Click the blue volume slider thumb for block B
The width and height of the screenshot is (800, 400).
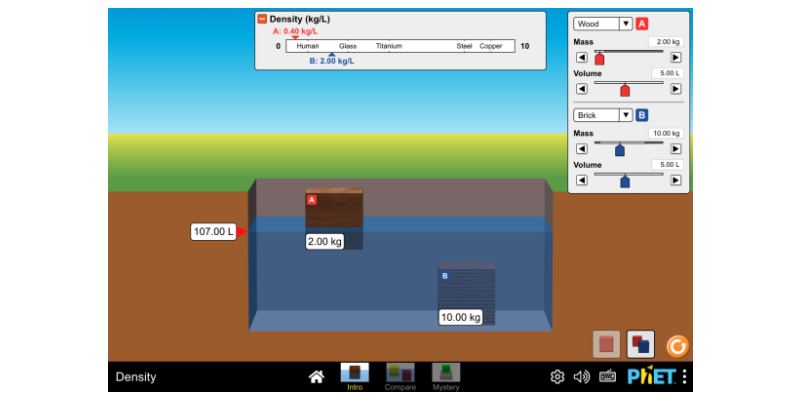[625, 181]
